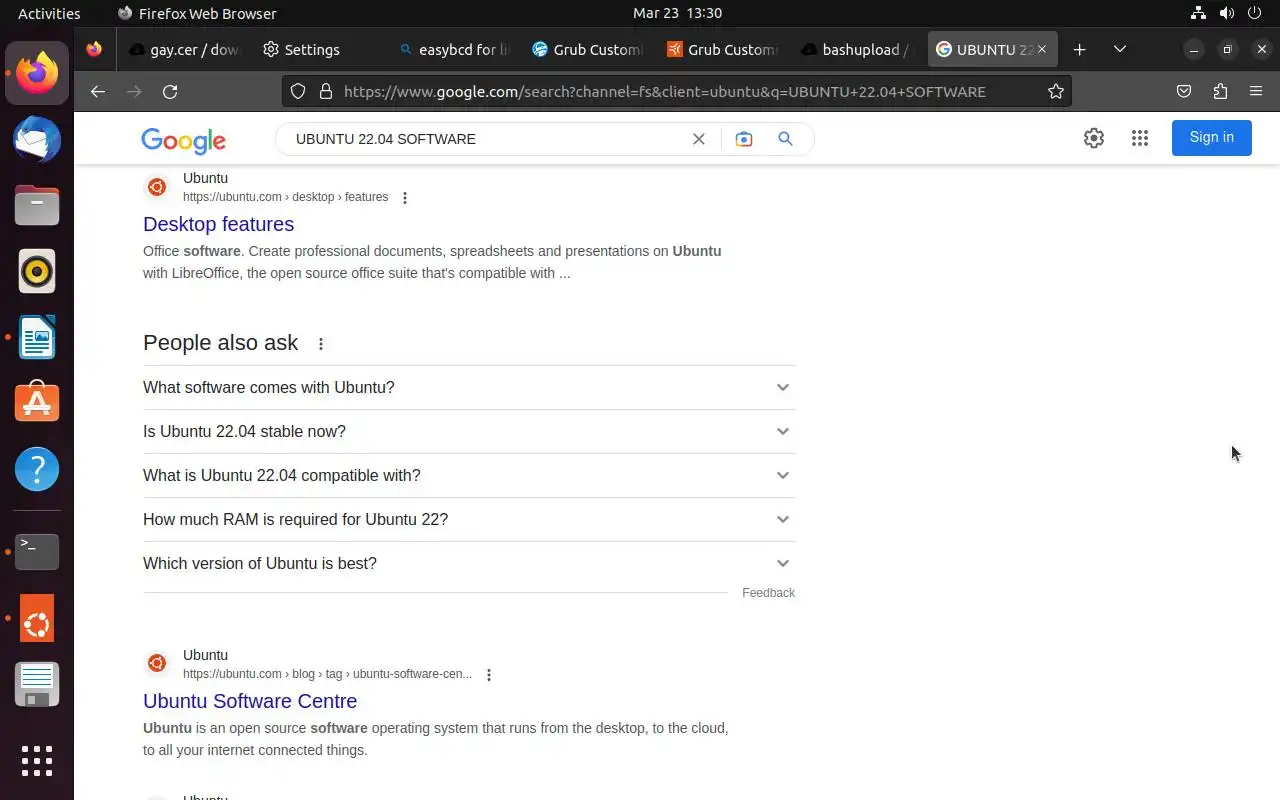Switch to gay.cer download tab
Image resolution: width=1280 pixels, height=800 pixels.
(x=185, y=49)
